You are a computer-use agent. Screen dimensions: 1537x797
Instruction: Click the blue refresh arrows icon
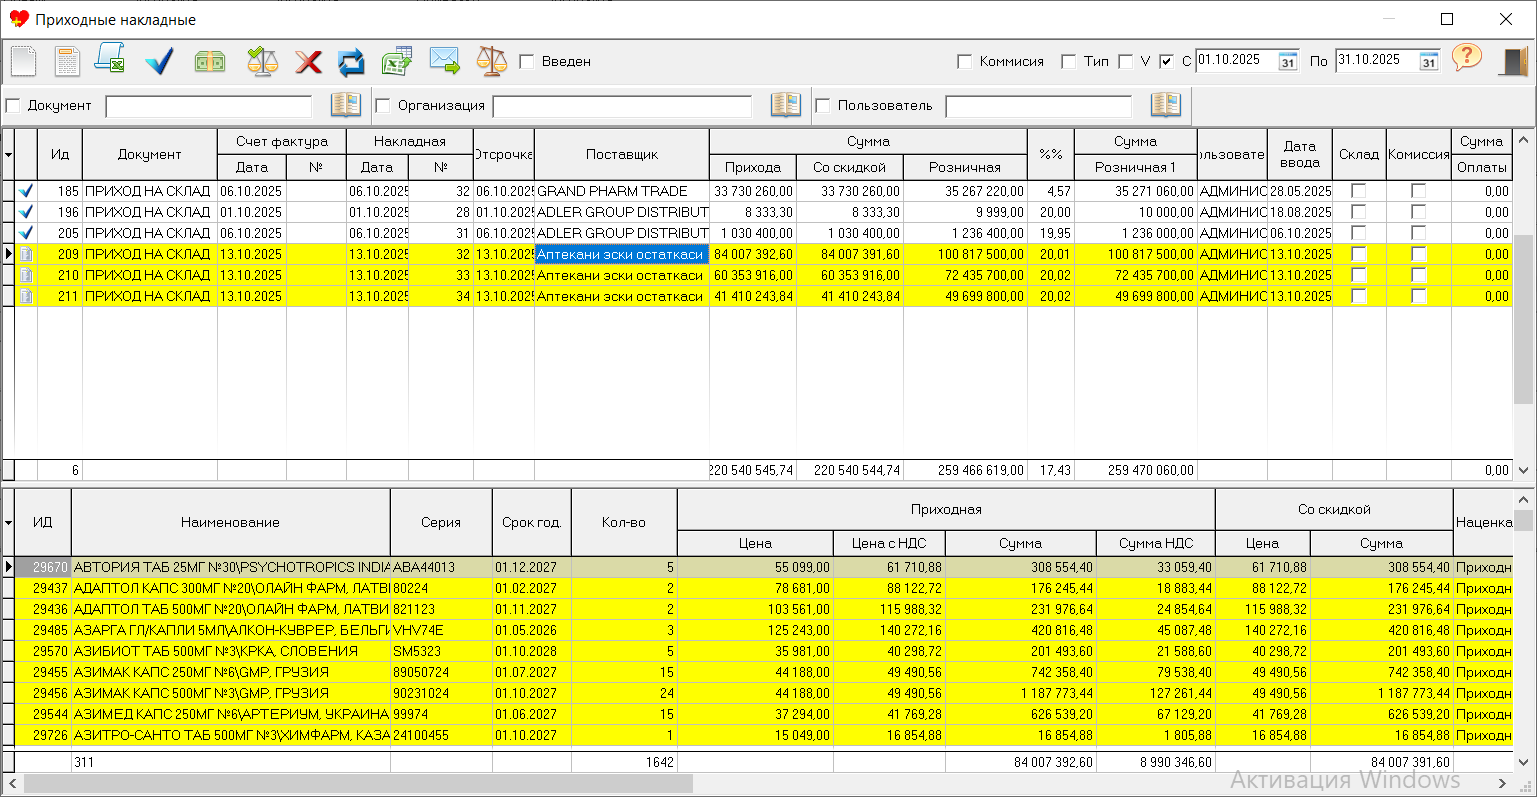351,62
